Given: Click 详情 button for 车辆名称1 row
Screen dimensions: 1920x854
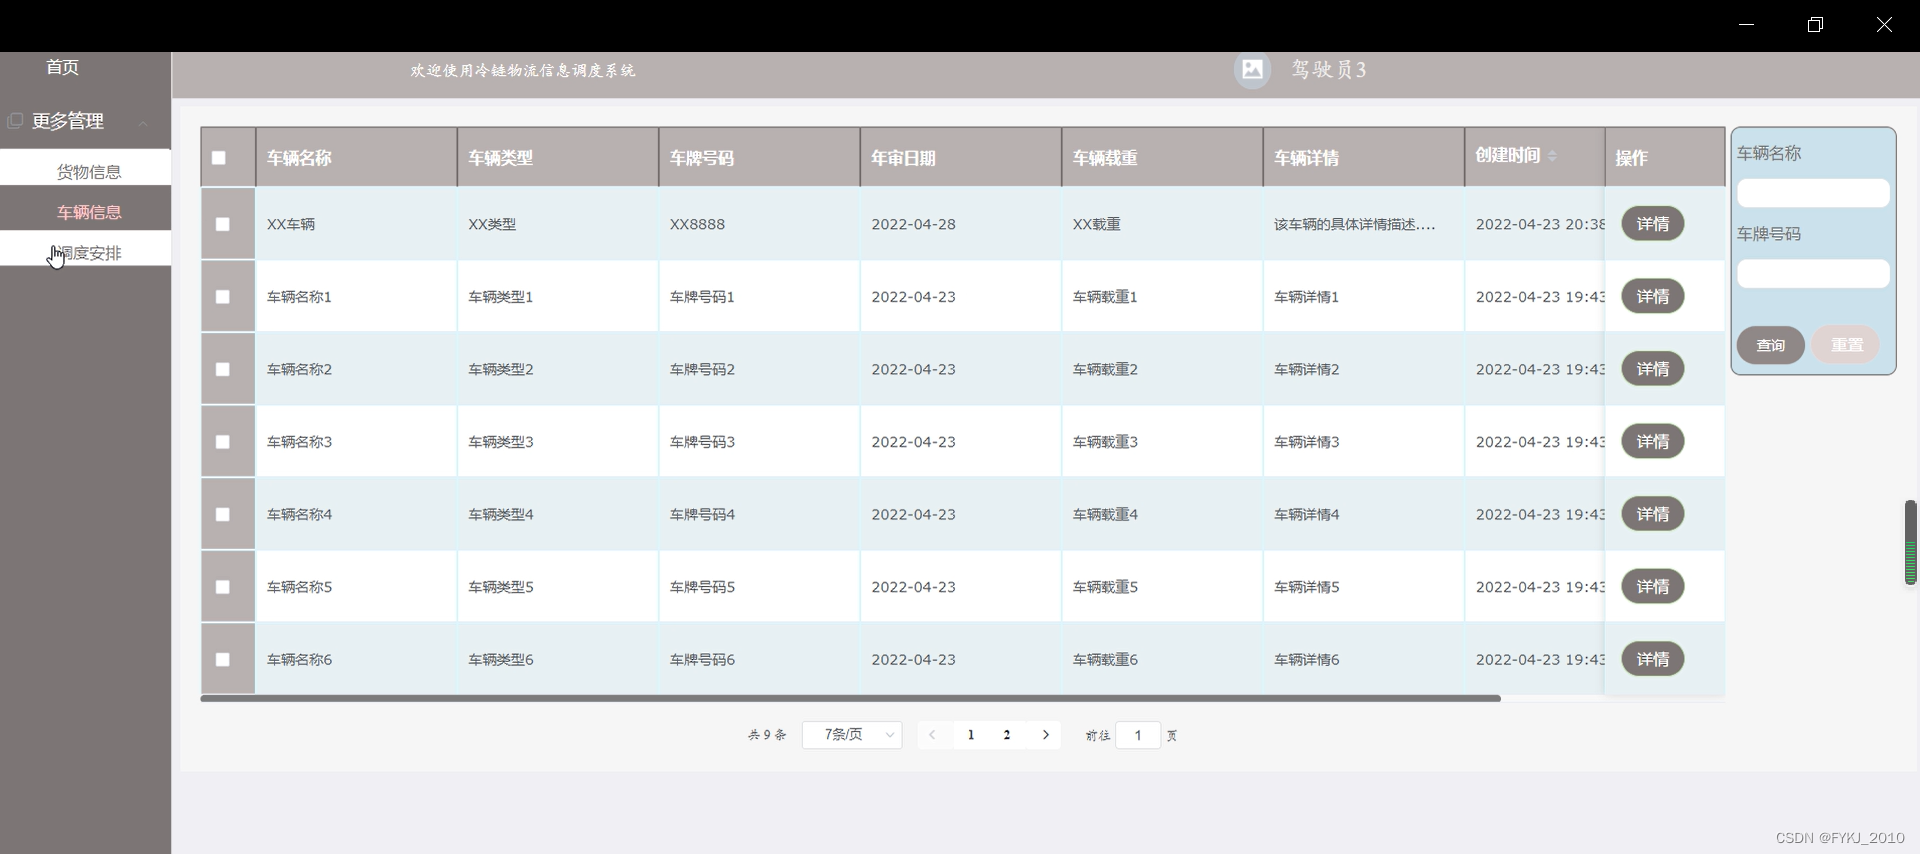Looking at the screenshot, I should [x=1652, y=297].
